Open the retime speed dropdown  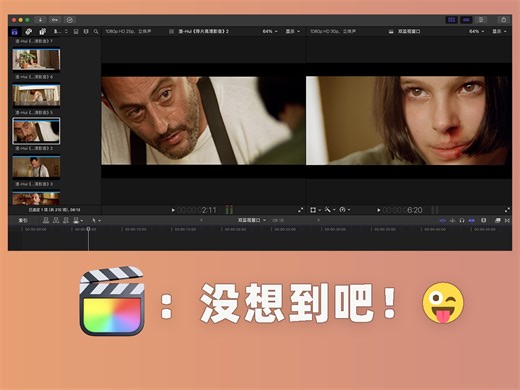coord(344,210)
